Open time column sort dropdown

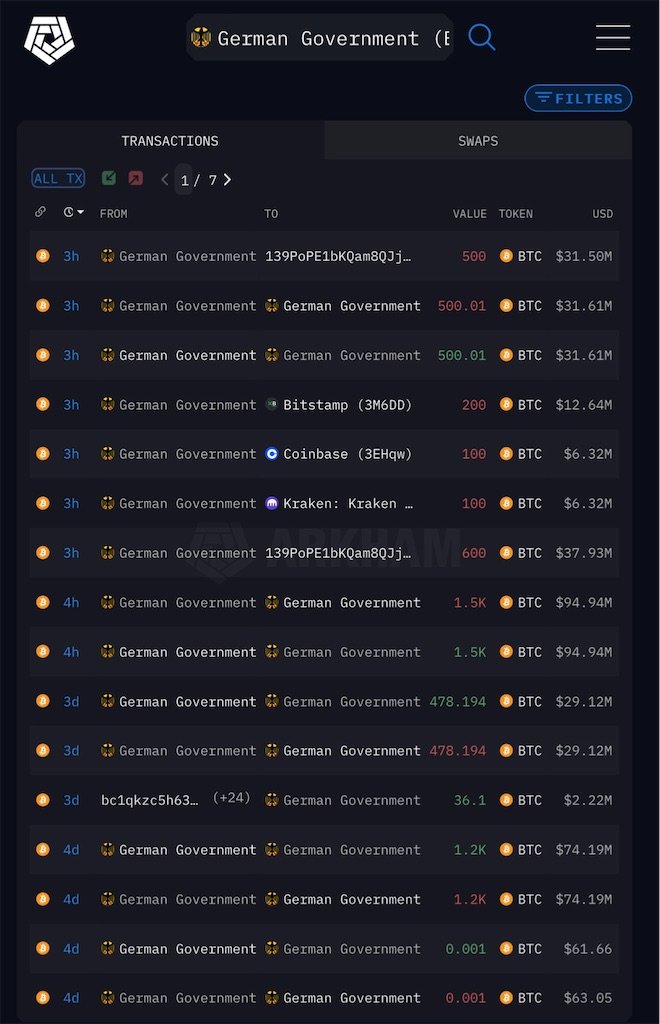(x=74, y=212)
